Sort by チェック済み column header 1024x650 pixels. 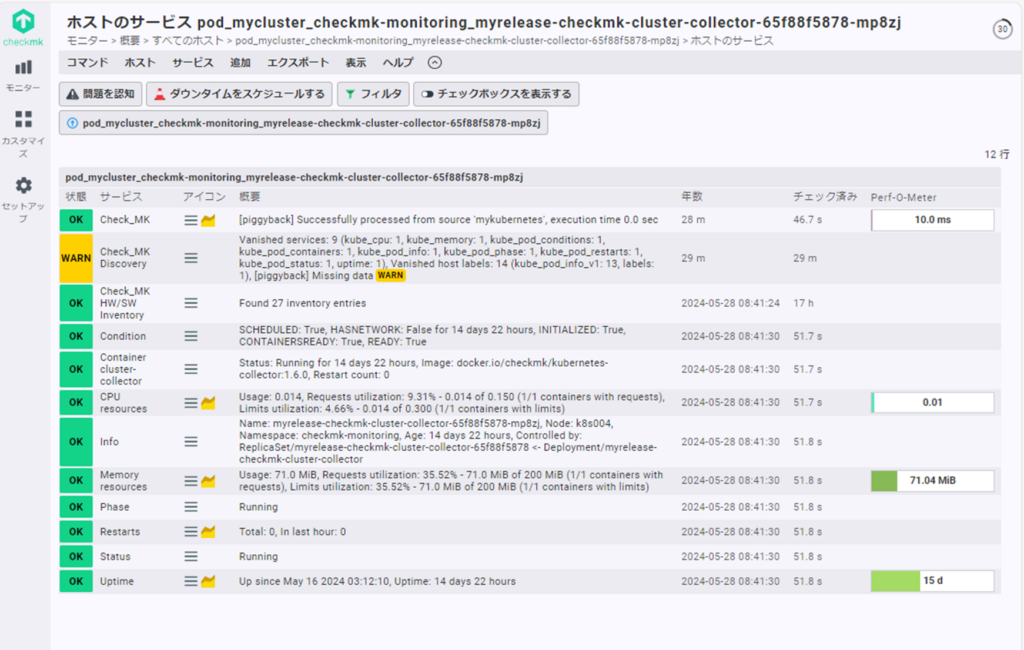[x=825, y=197]
